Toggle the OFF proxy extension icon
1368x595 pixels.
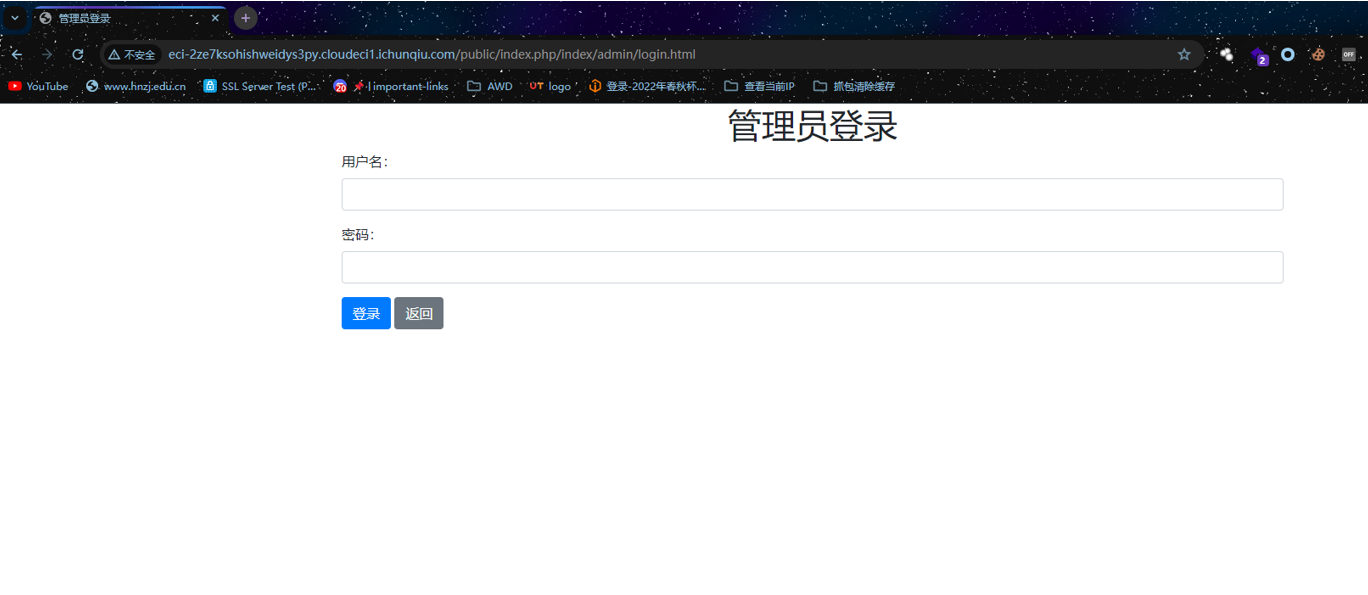1349,54
